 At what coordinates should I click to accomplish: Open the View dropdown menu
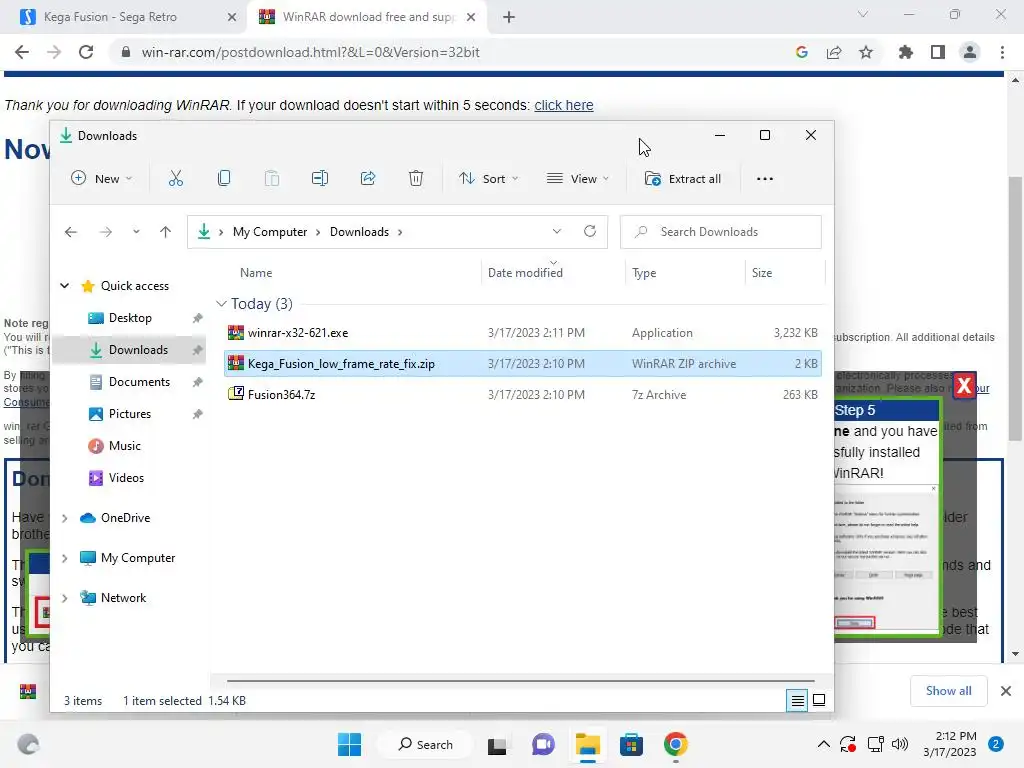(x=578, y=178)
